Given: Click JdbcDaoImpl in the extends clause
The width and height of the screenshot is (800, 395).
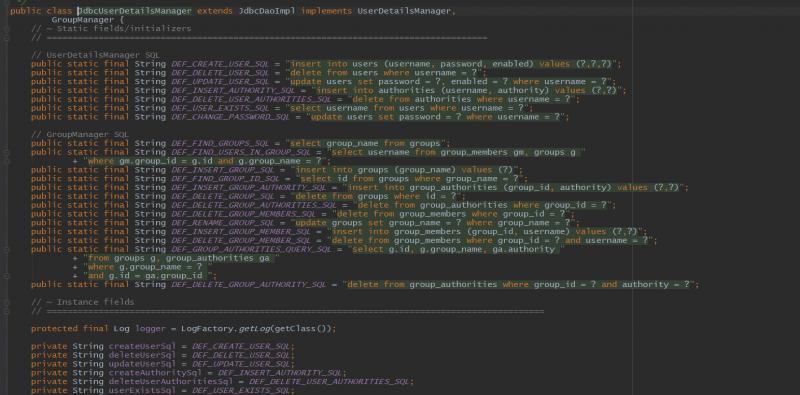Looking at the screenshot, I should (x=267, y=11).
